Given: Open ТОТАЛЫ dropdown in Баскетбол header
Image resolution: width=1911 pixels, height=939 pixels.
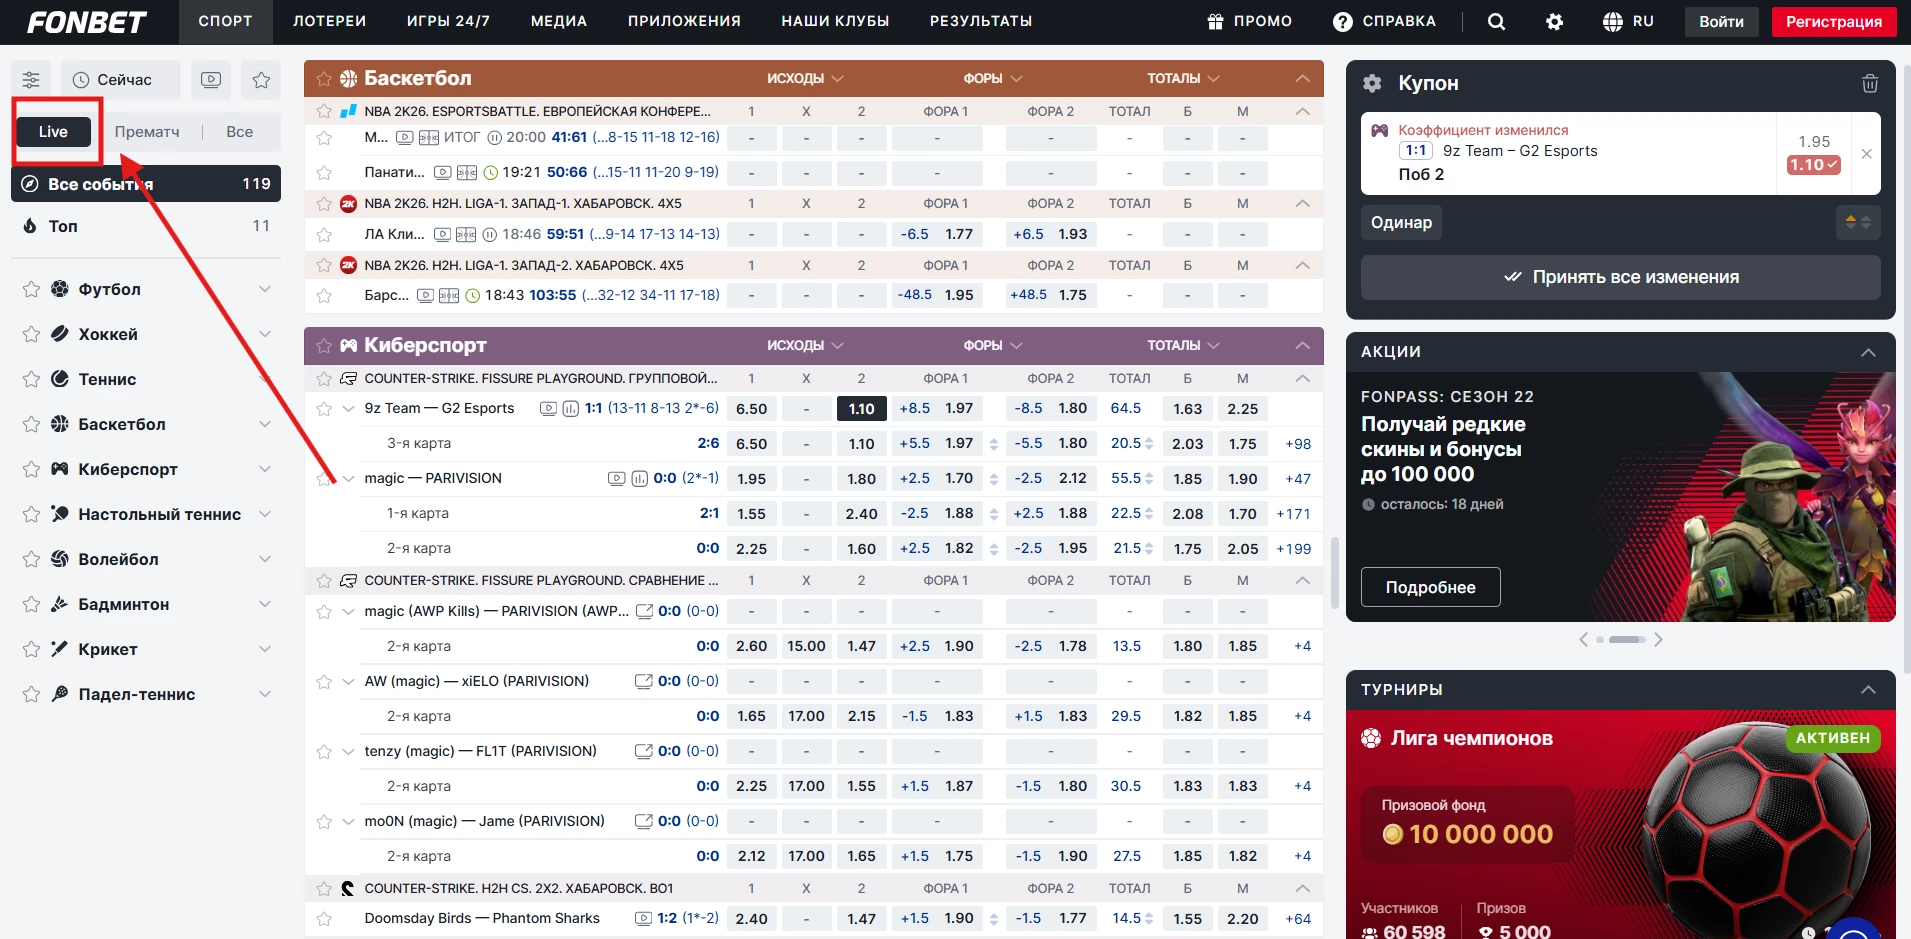Looking at the screenshot, I should point(1183,78).
